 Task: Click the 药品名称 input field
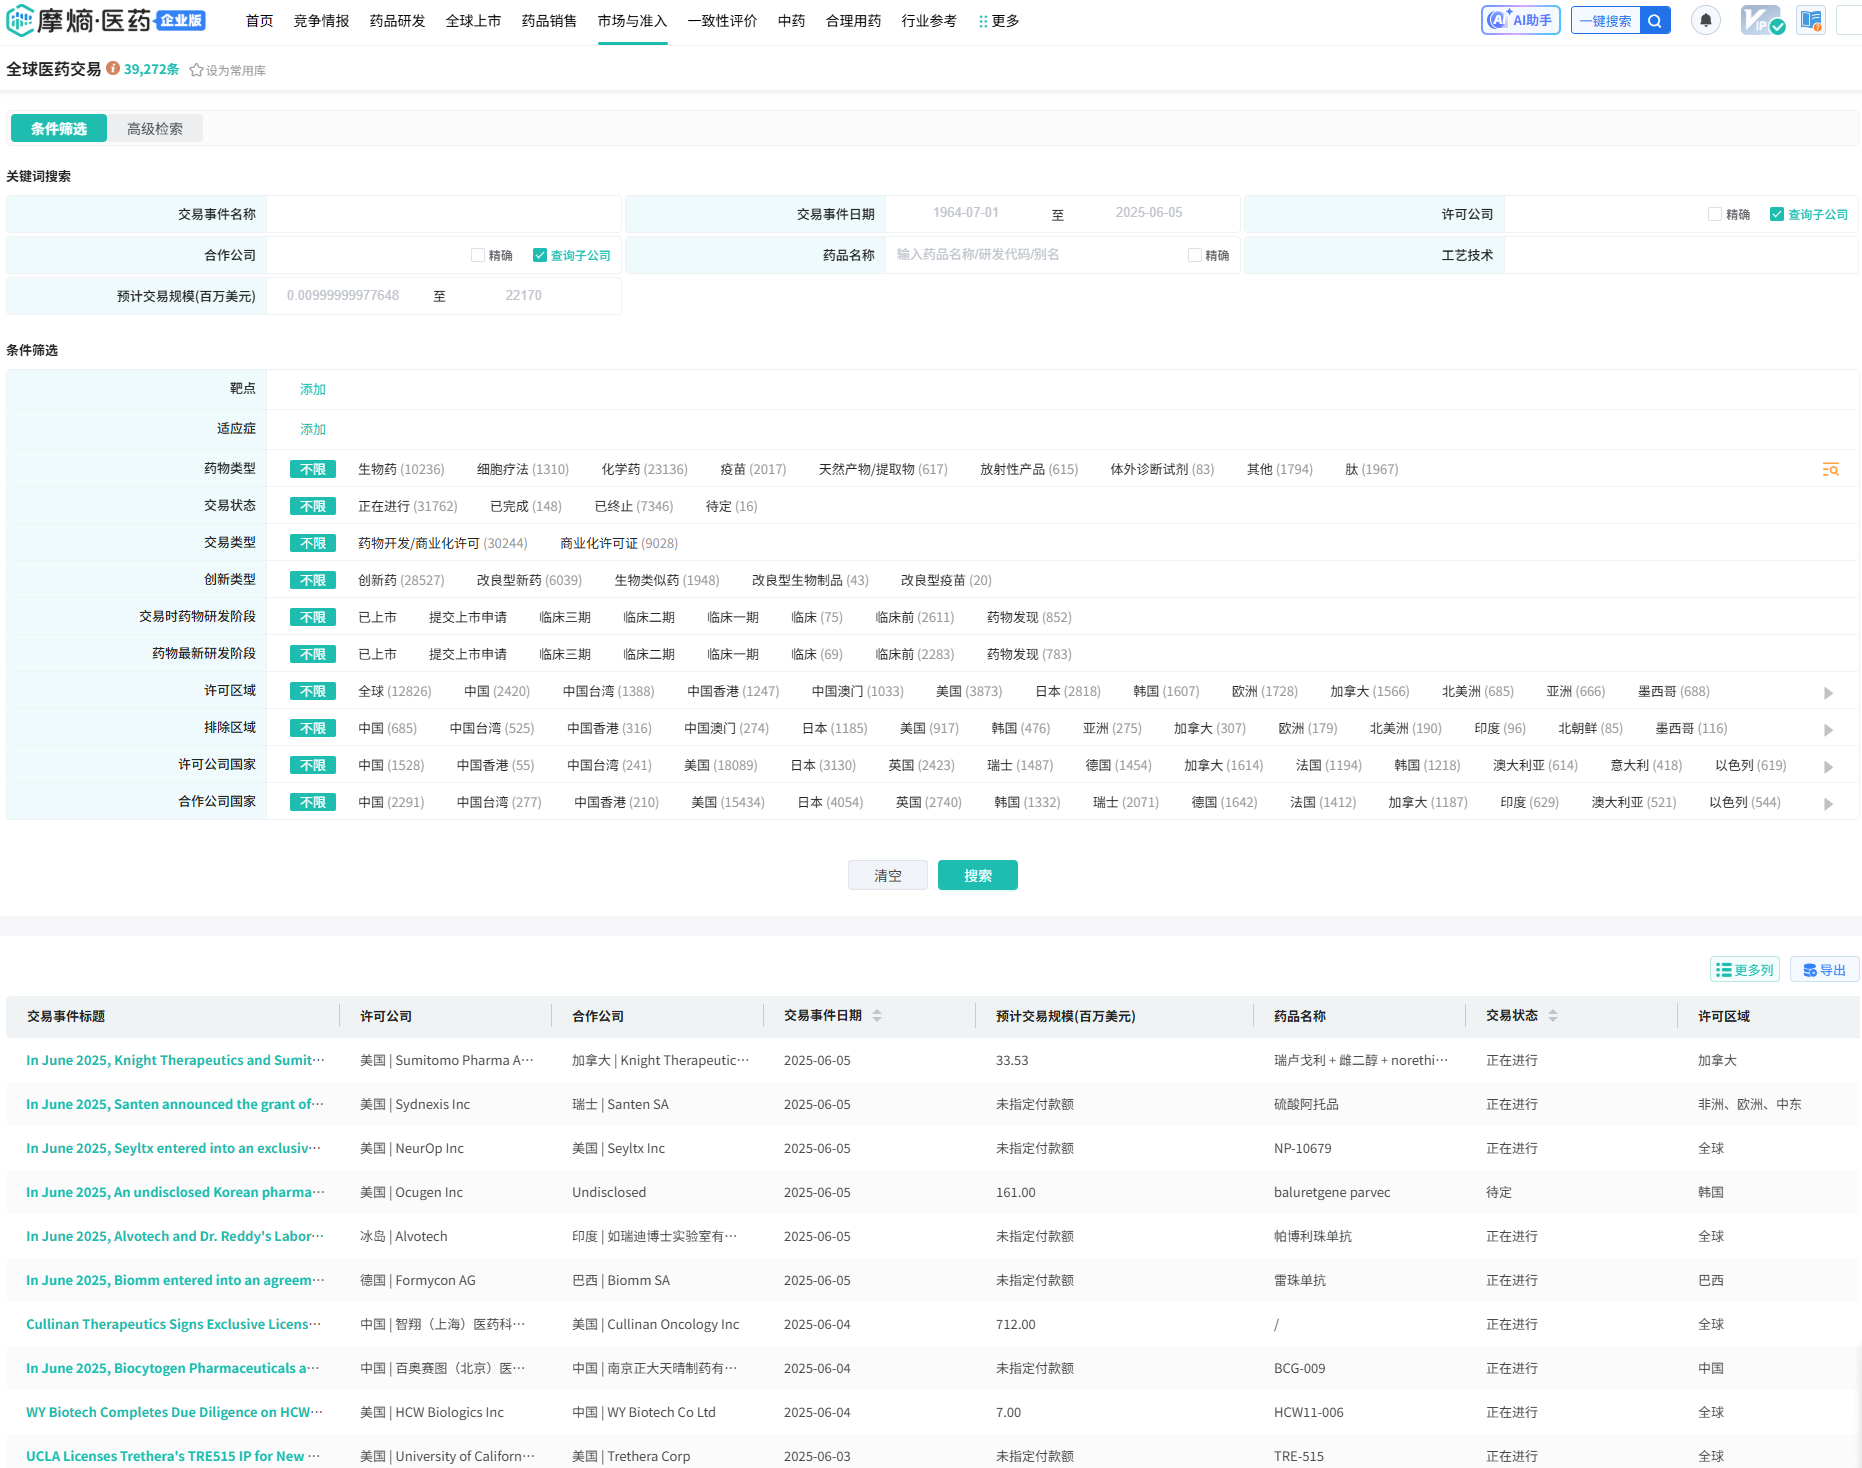(1035, 255)
